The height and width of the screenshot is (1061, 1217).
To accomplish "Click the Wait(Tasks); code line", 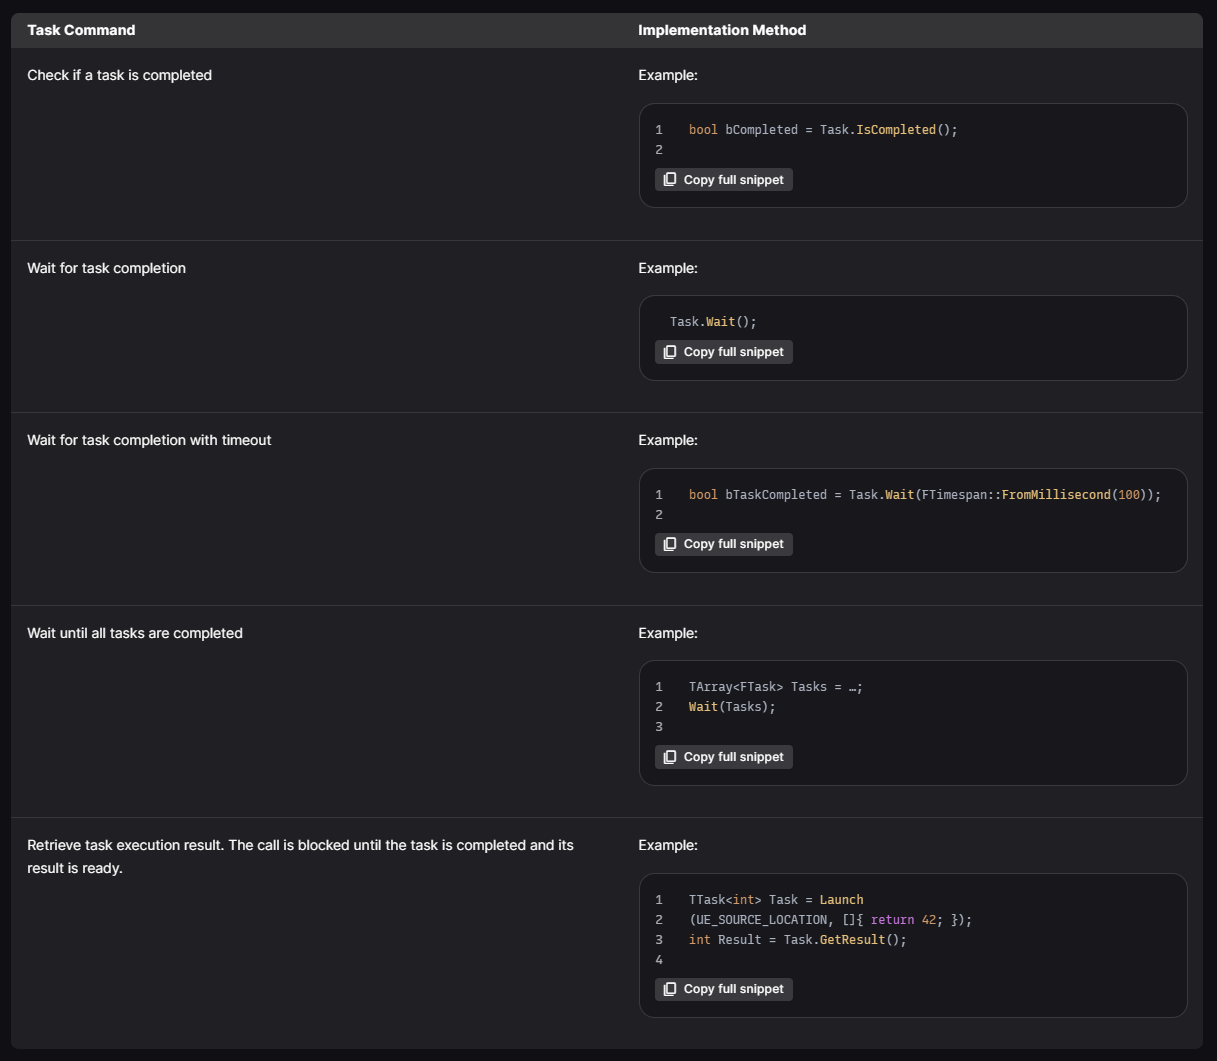I will (732, 707).
